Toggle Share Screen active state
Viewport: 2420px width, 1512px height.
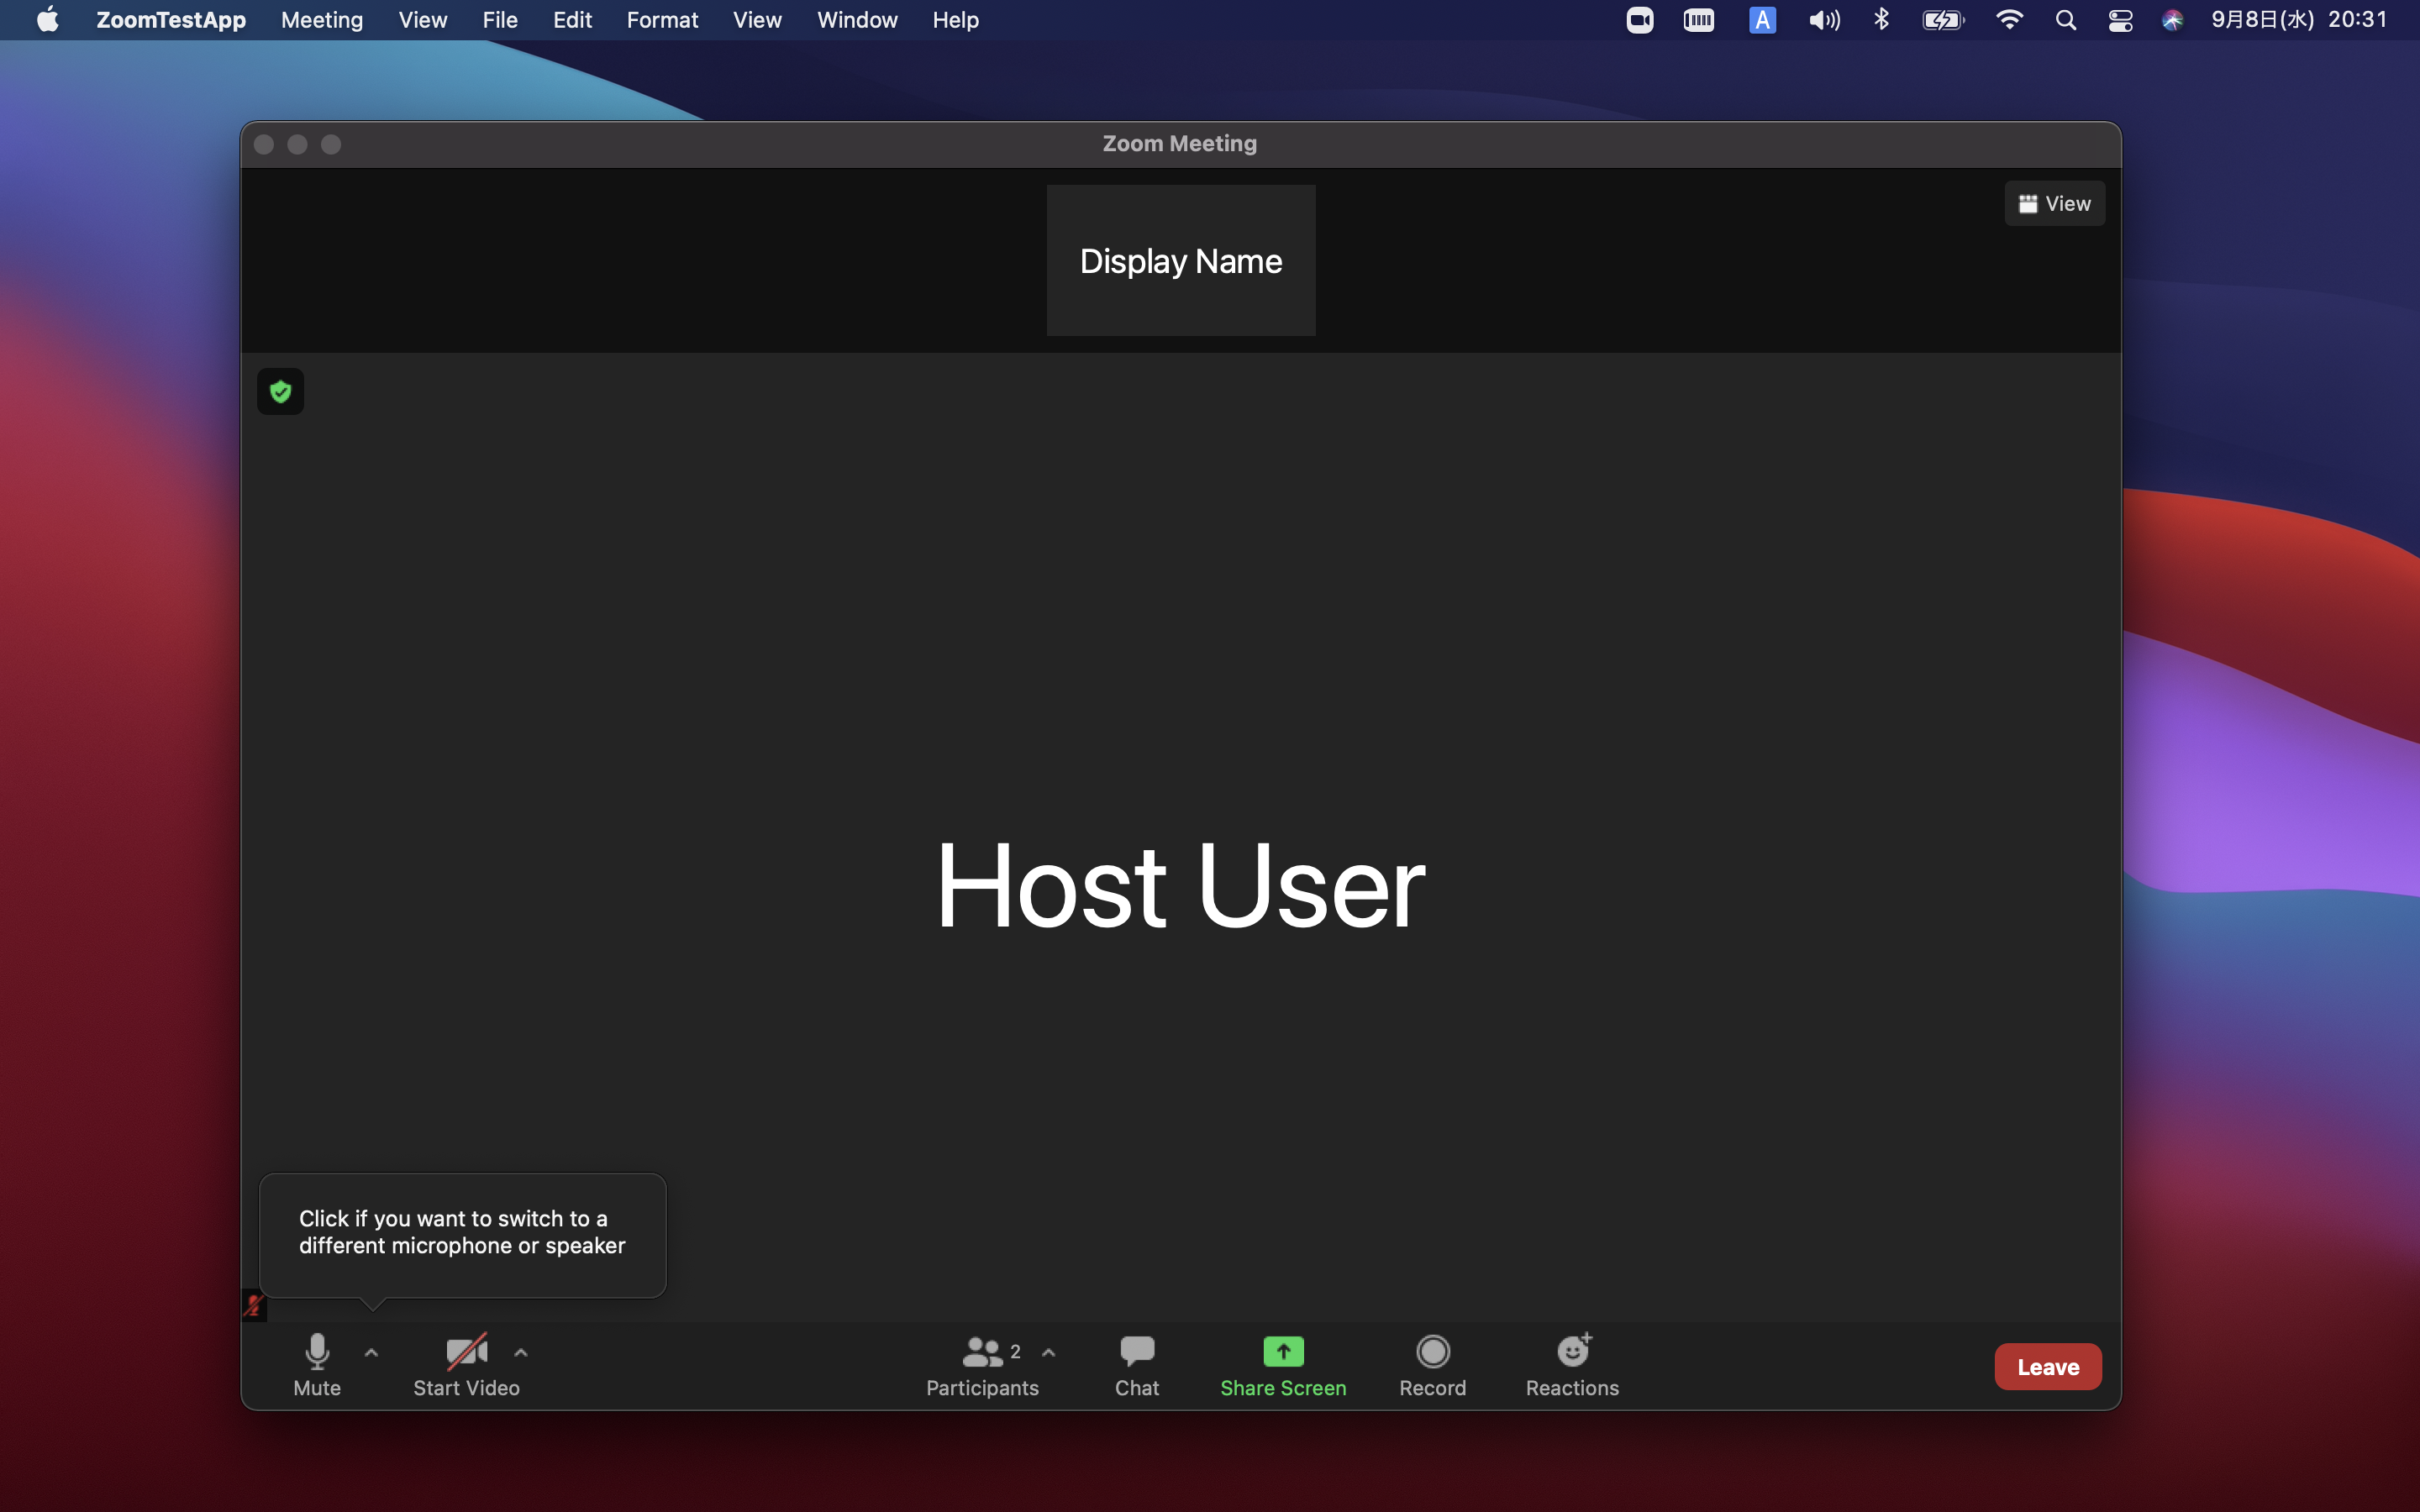(x=1282, y=1366)
